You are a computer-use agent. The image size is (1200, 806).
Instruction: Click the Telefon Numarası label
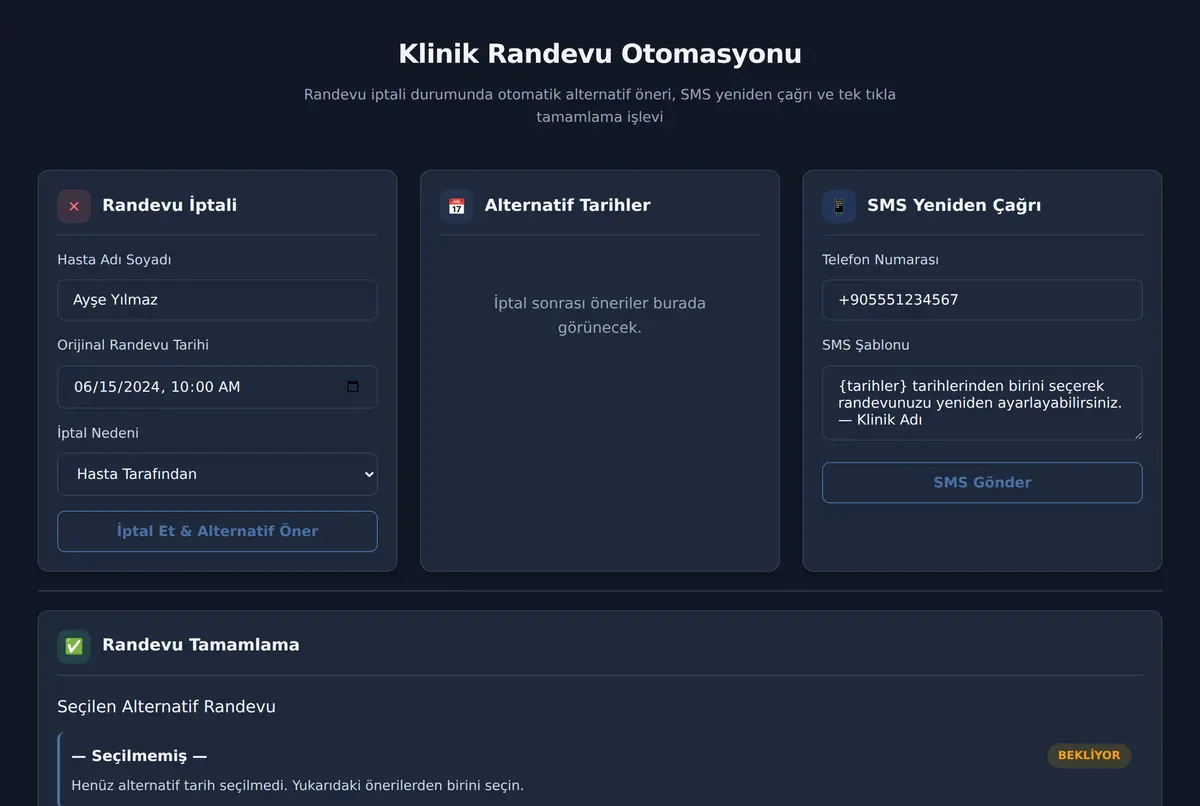point(880,260)
